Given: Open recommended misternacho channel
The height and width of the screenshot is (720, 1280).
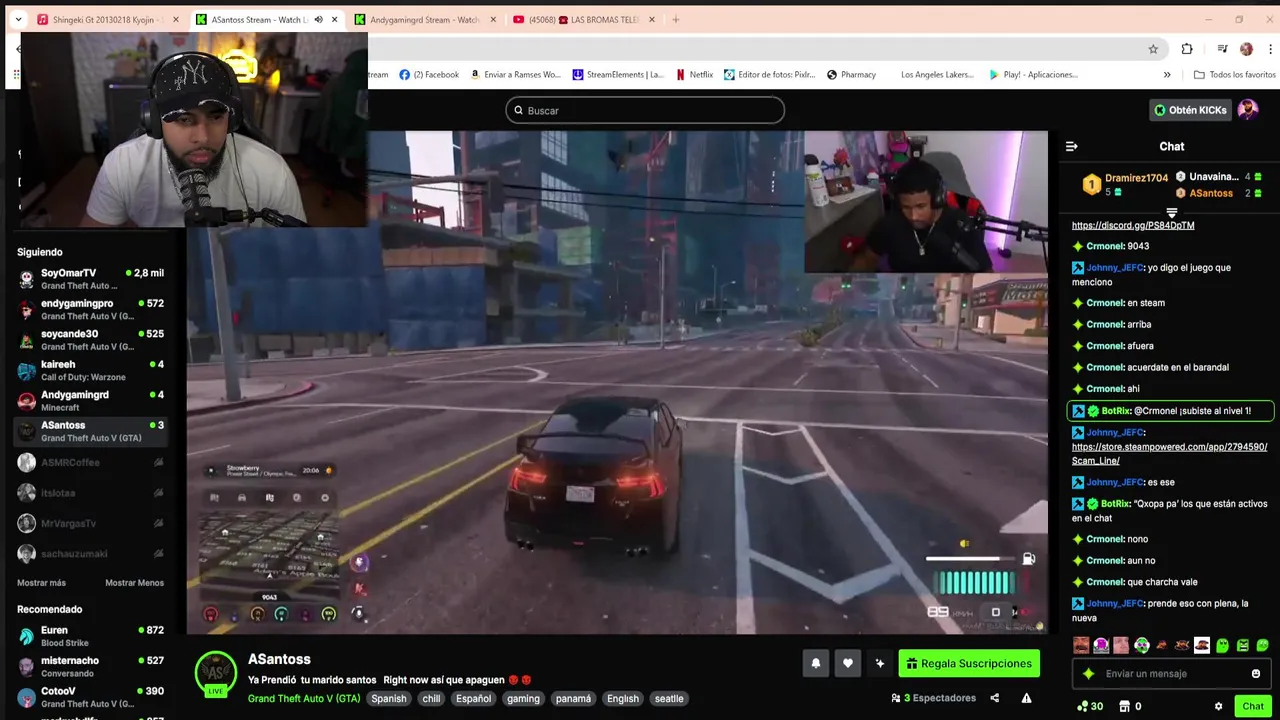Looking at the screenshot, I should point(90,667).
